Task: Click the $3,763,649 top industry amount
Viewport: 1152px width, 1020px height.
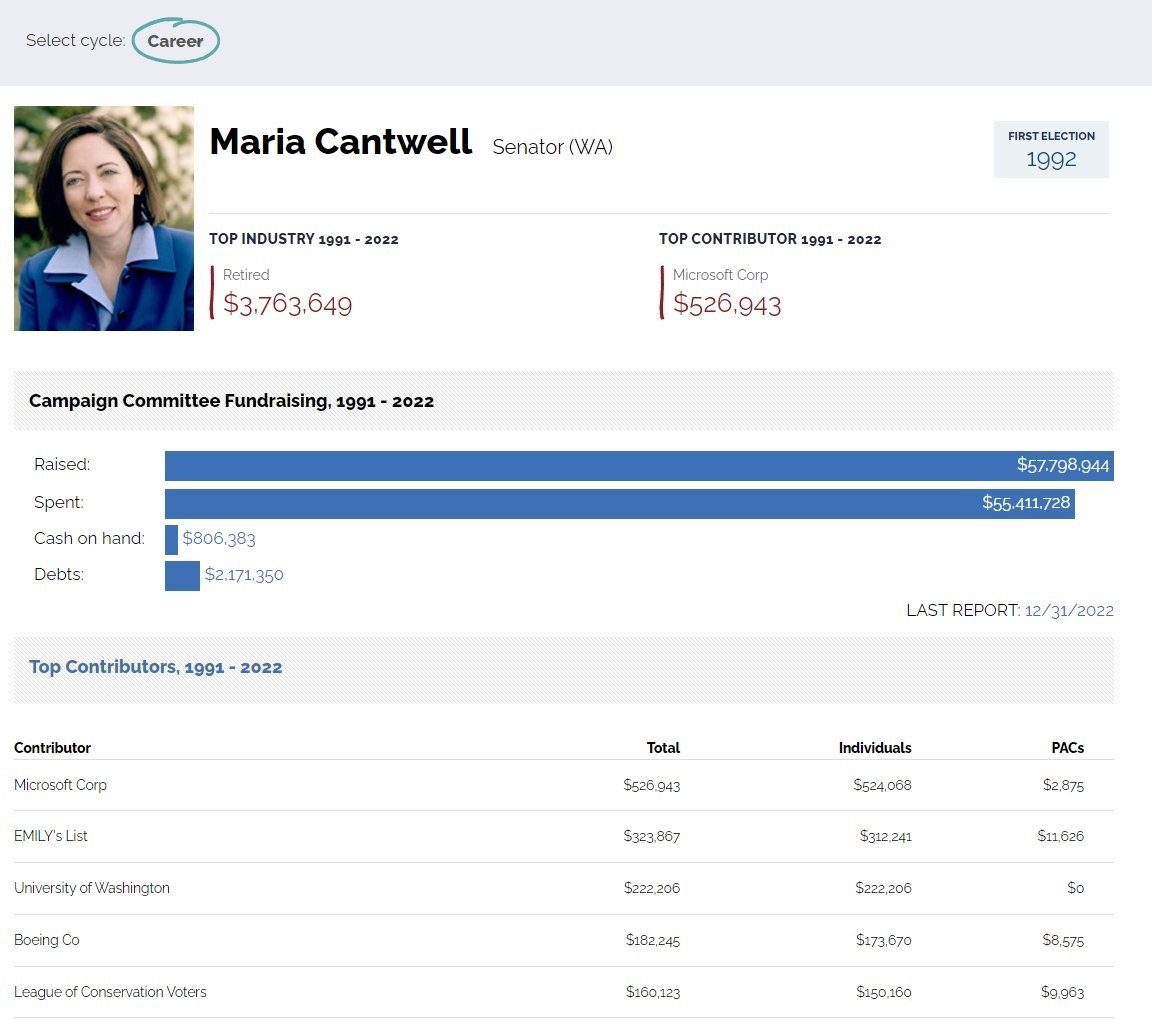Action: 287,304
